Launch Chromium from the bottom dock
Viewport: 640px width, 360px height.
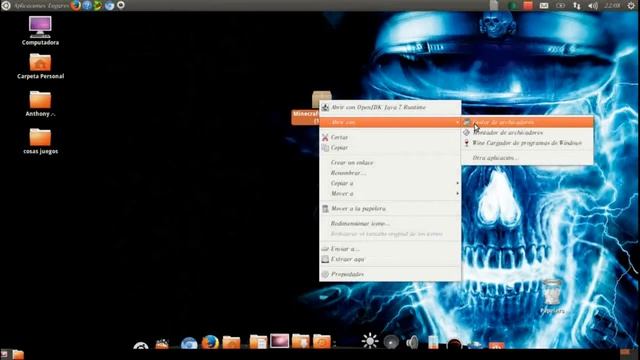click(189, 343)
